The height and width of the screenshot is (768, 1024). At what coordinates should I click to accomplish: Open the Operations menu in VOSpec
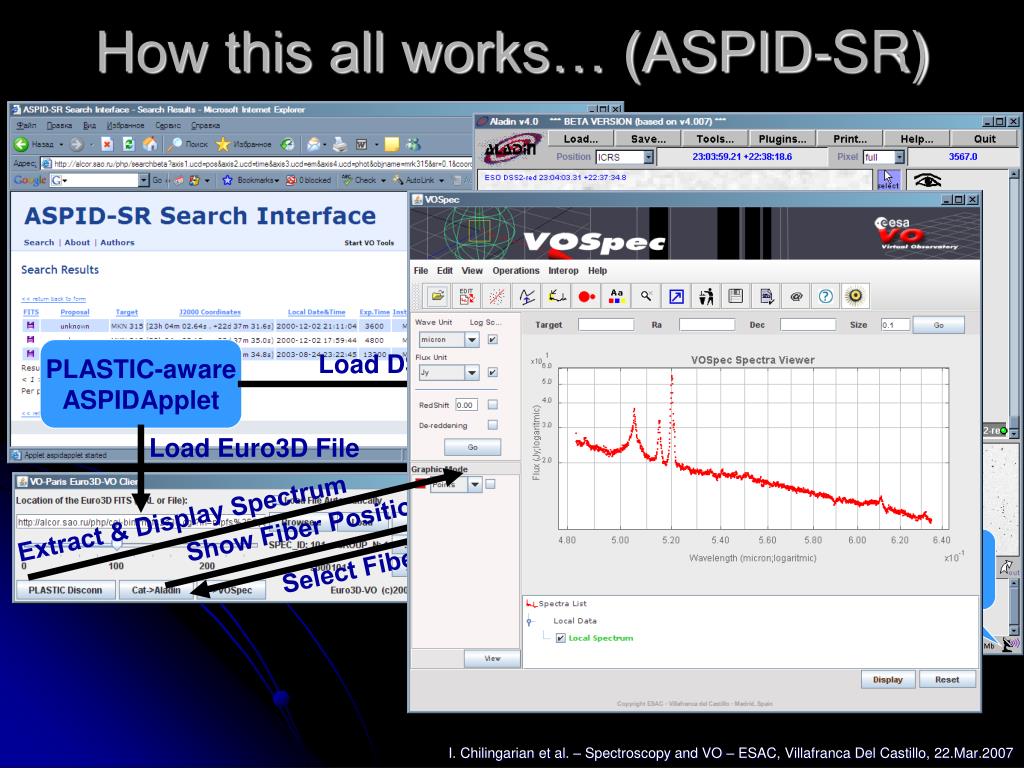click(x=516, y=270)
